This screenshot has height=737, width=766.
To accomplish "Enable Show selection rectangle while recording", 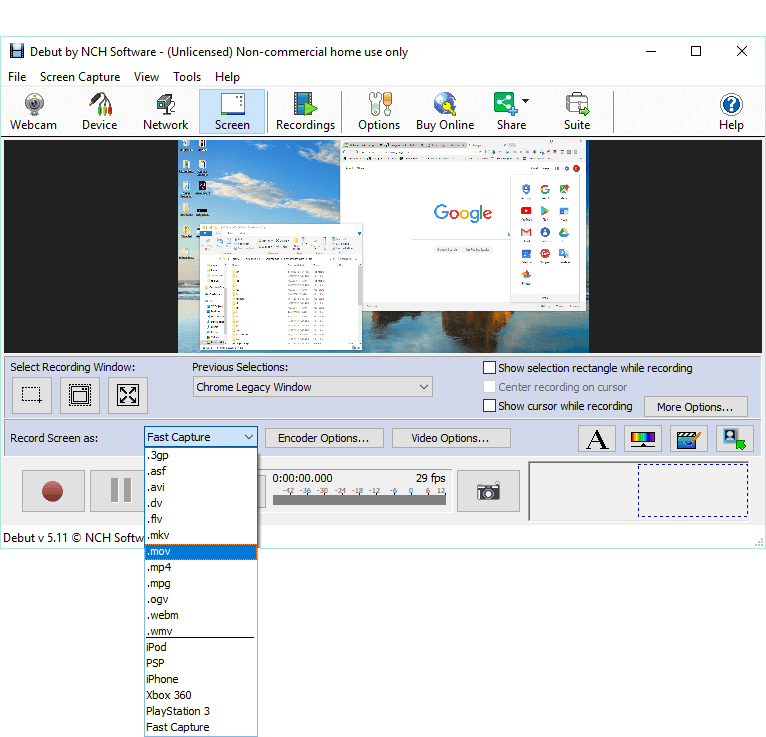I will click(489, 368).
